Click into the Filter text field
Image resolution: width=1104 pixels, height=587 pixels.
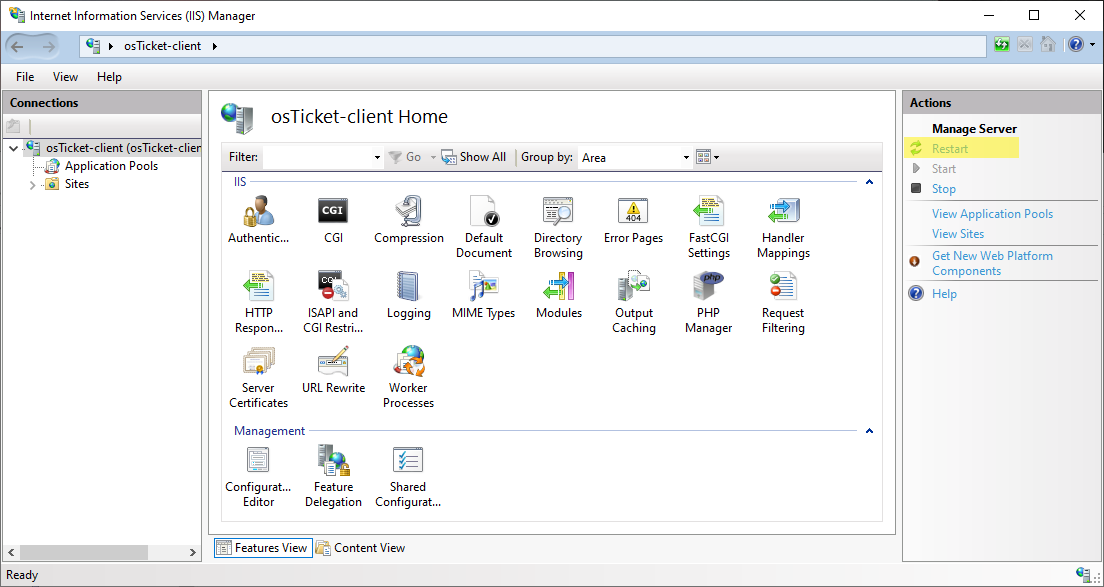coord(317,158)
